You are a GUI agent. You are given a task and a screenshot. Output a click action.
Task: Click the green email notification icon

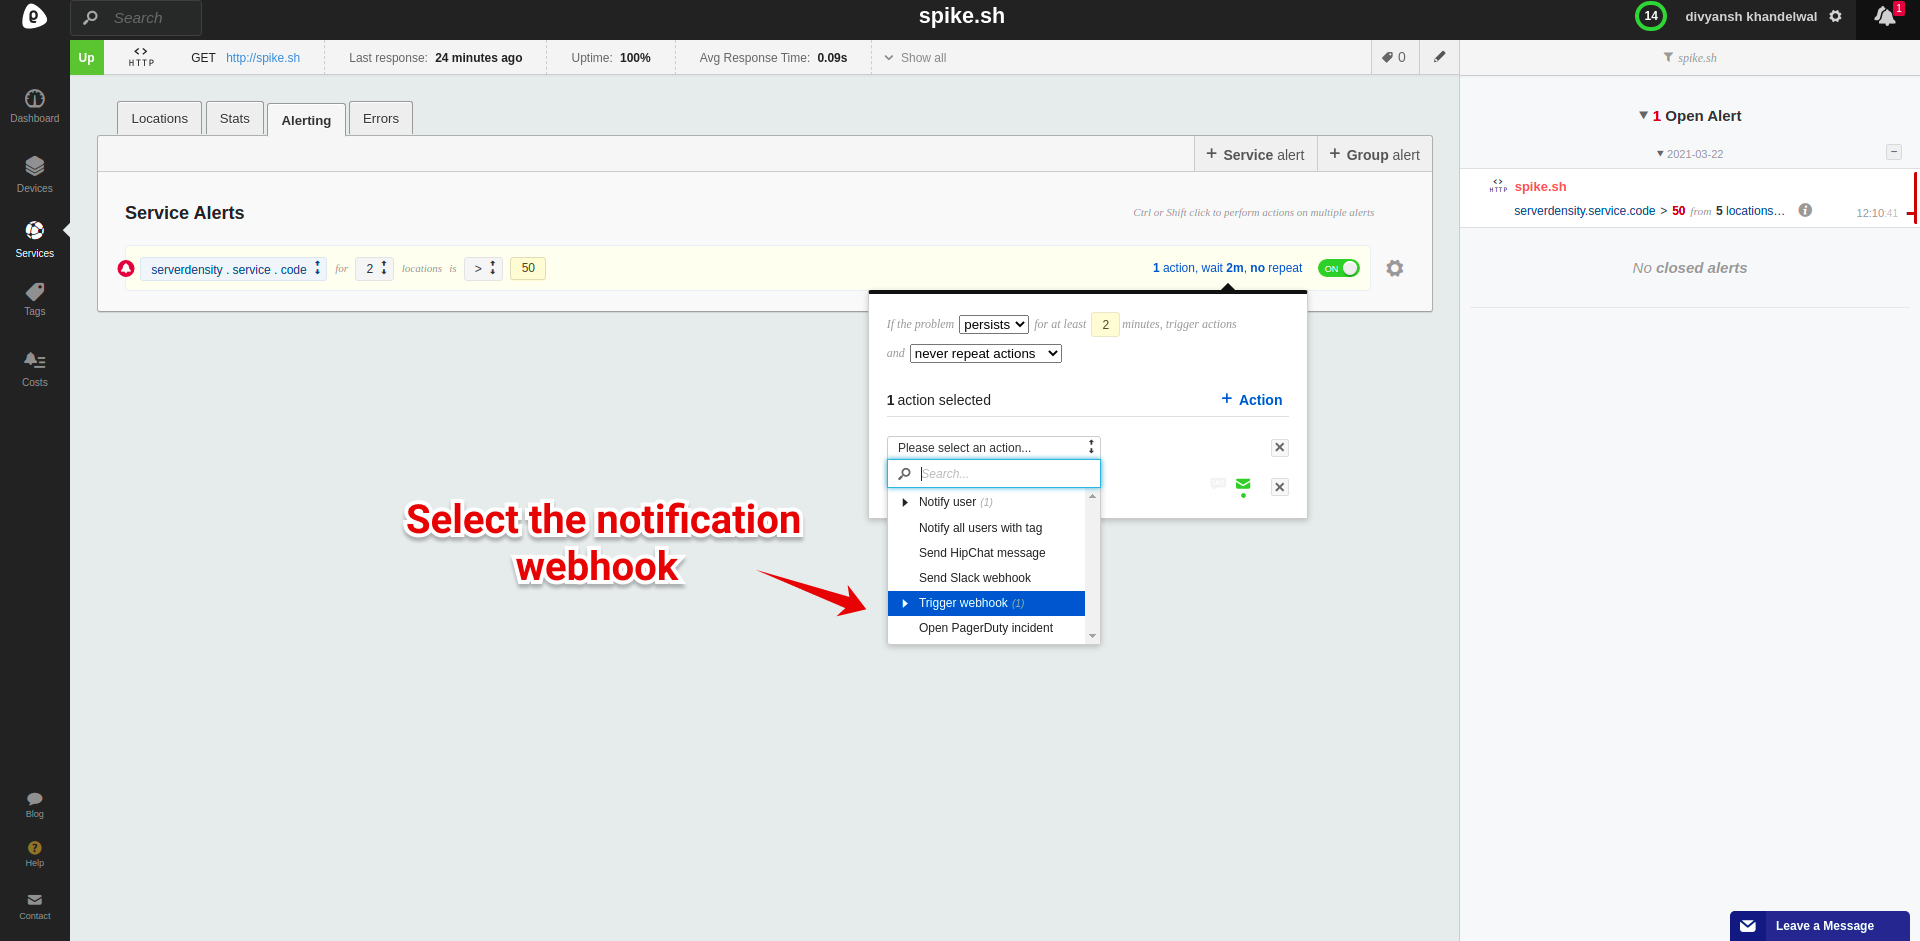pyautogui.click(x=1243, y=486)
